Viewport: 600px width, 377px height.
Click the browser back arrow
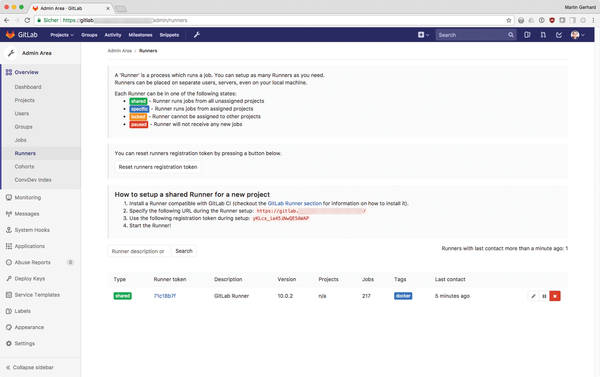pyautogui.click(x=7, y=20)
